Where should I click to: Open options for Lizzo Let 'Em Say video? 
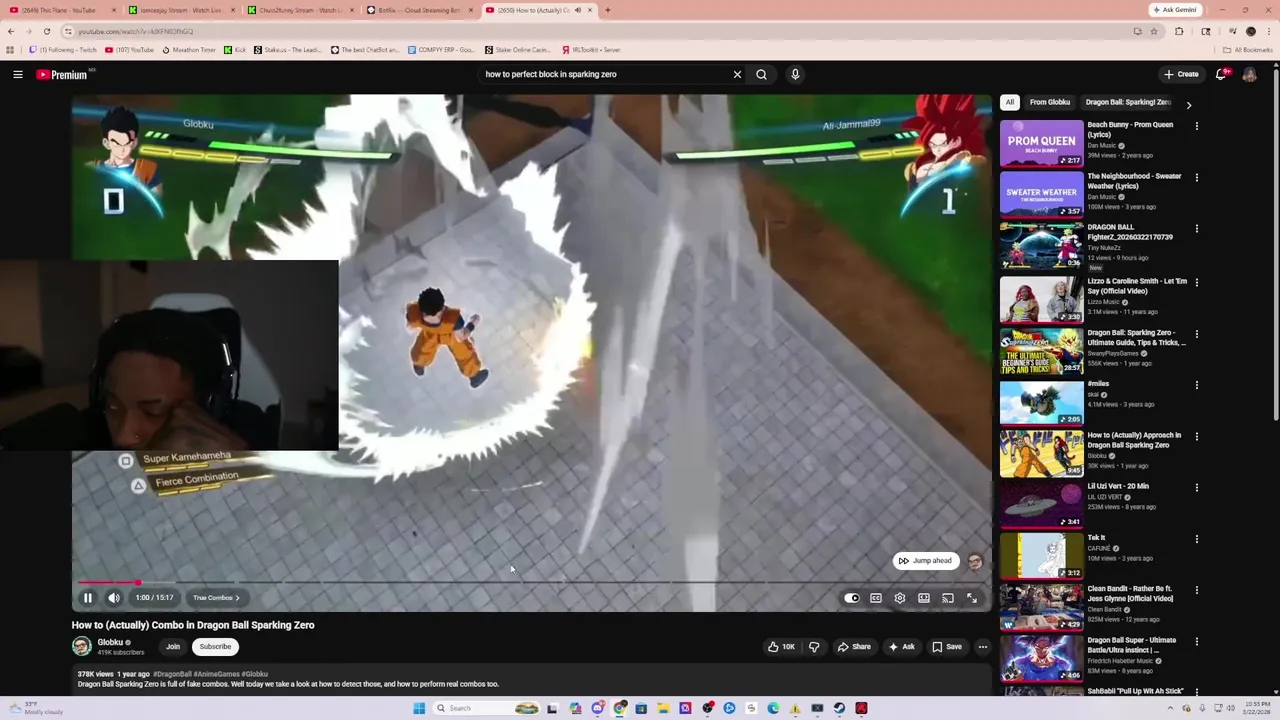1196,283
